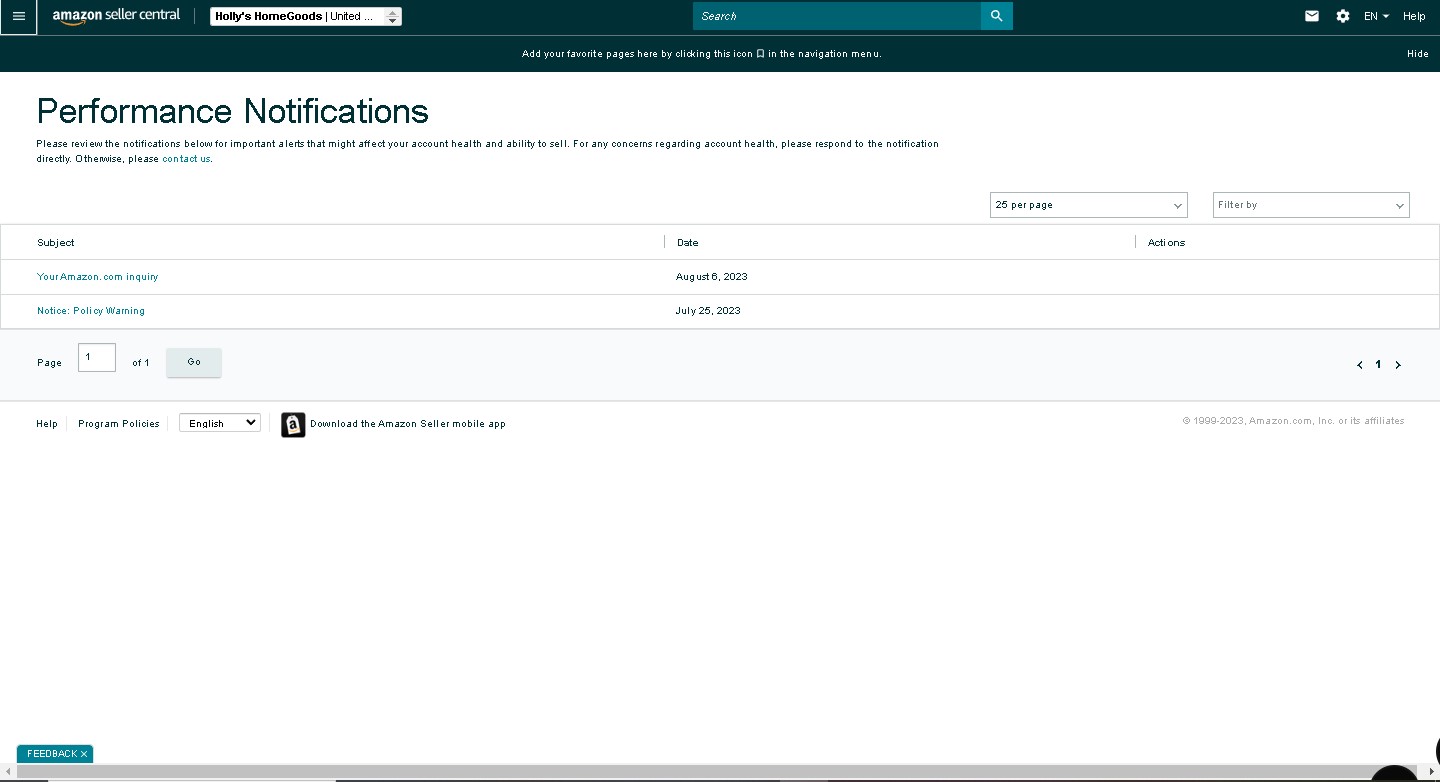
Task: Open the Notice: Policy Warning notification
Action: tap(91, 311)
